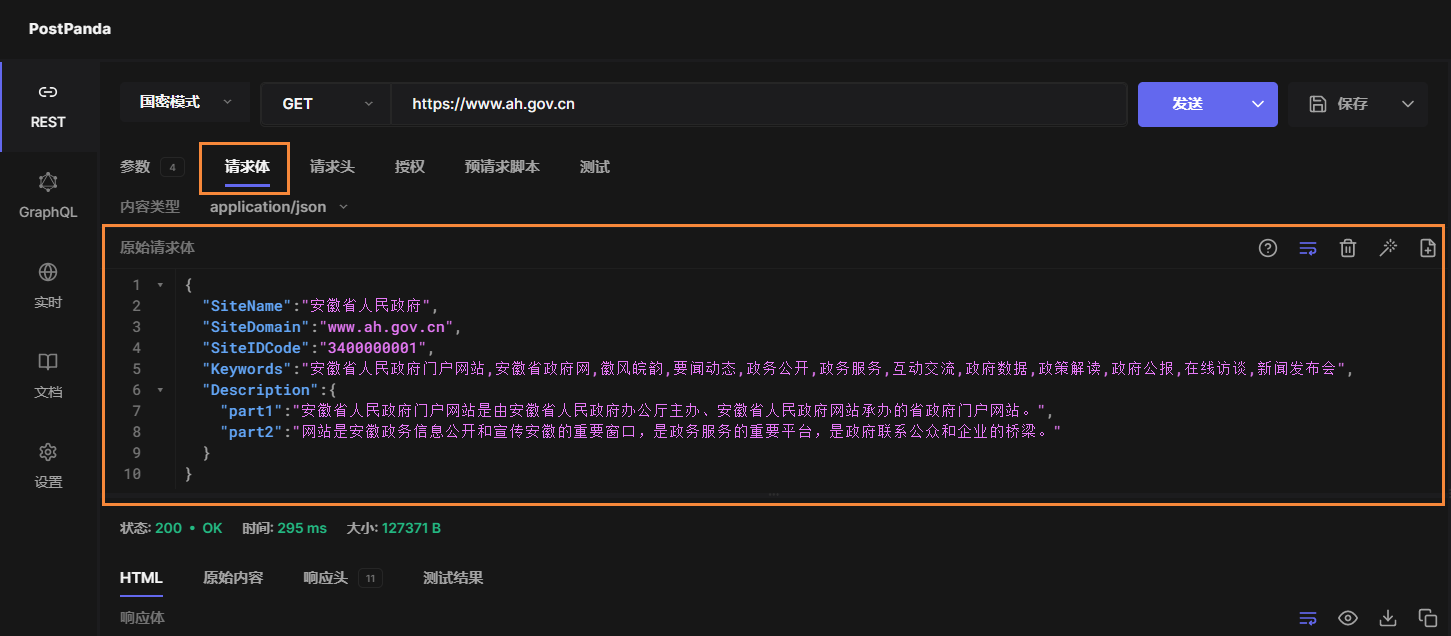Beautify request body with magic wand icon

[x=1388, y=247]
